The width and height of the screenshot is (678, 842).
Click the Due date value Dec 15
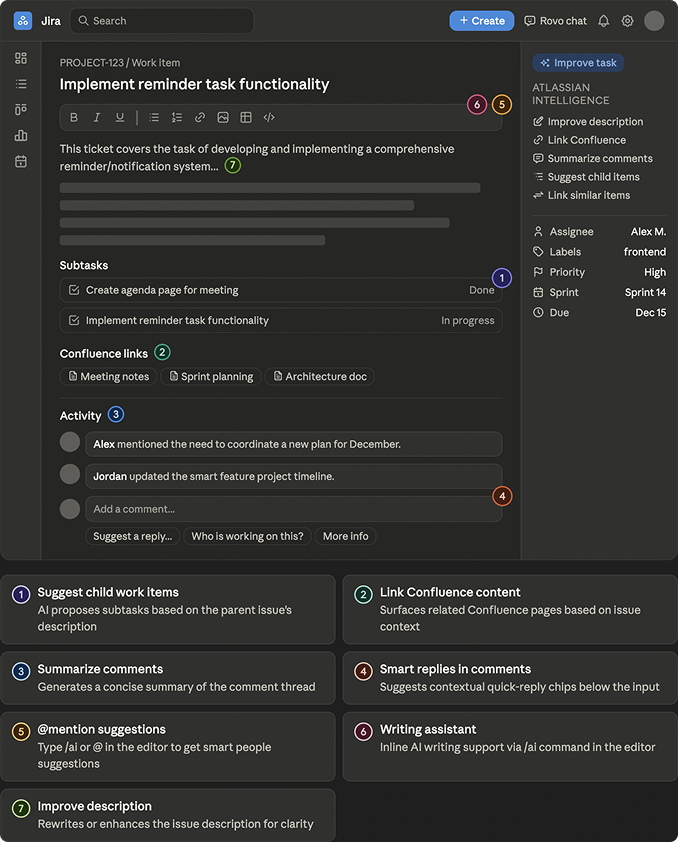point(651,313)
